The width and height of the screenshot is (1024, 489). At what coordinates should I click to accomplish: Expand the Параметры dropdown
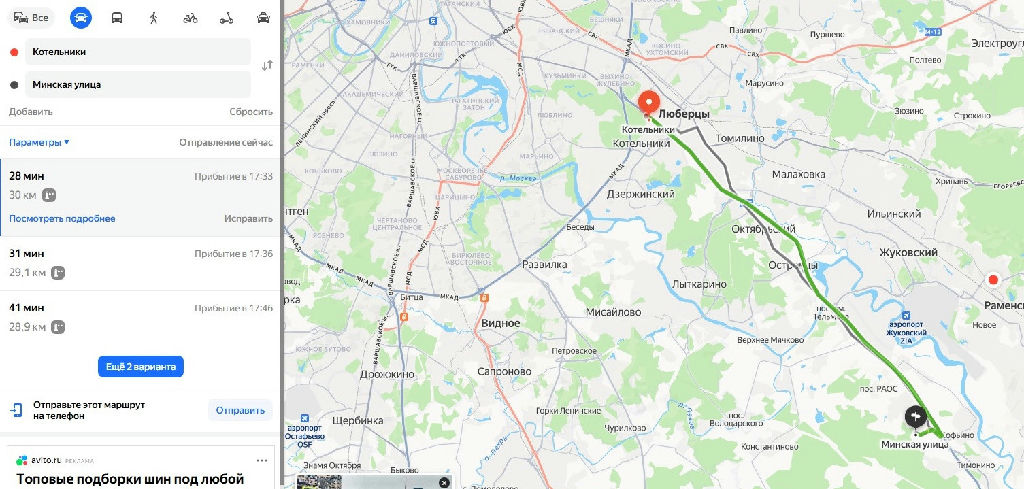[39, 142]
